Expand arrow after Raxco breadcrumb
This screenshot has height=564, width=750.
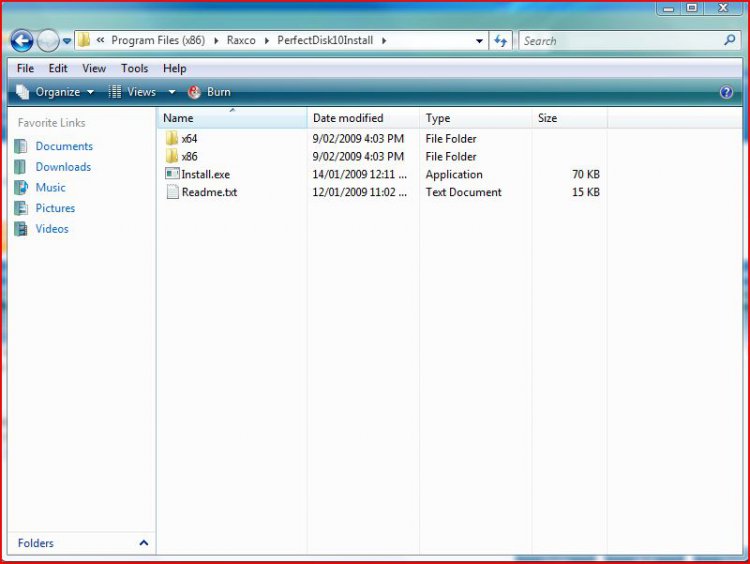click(267, 41)
